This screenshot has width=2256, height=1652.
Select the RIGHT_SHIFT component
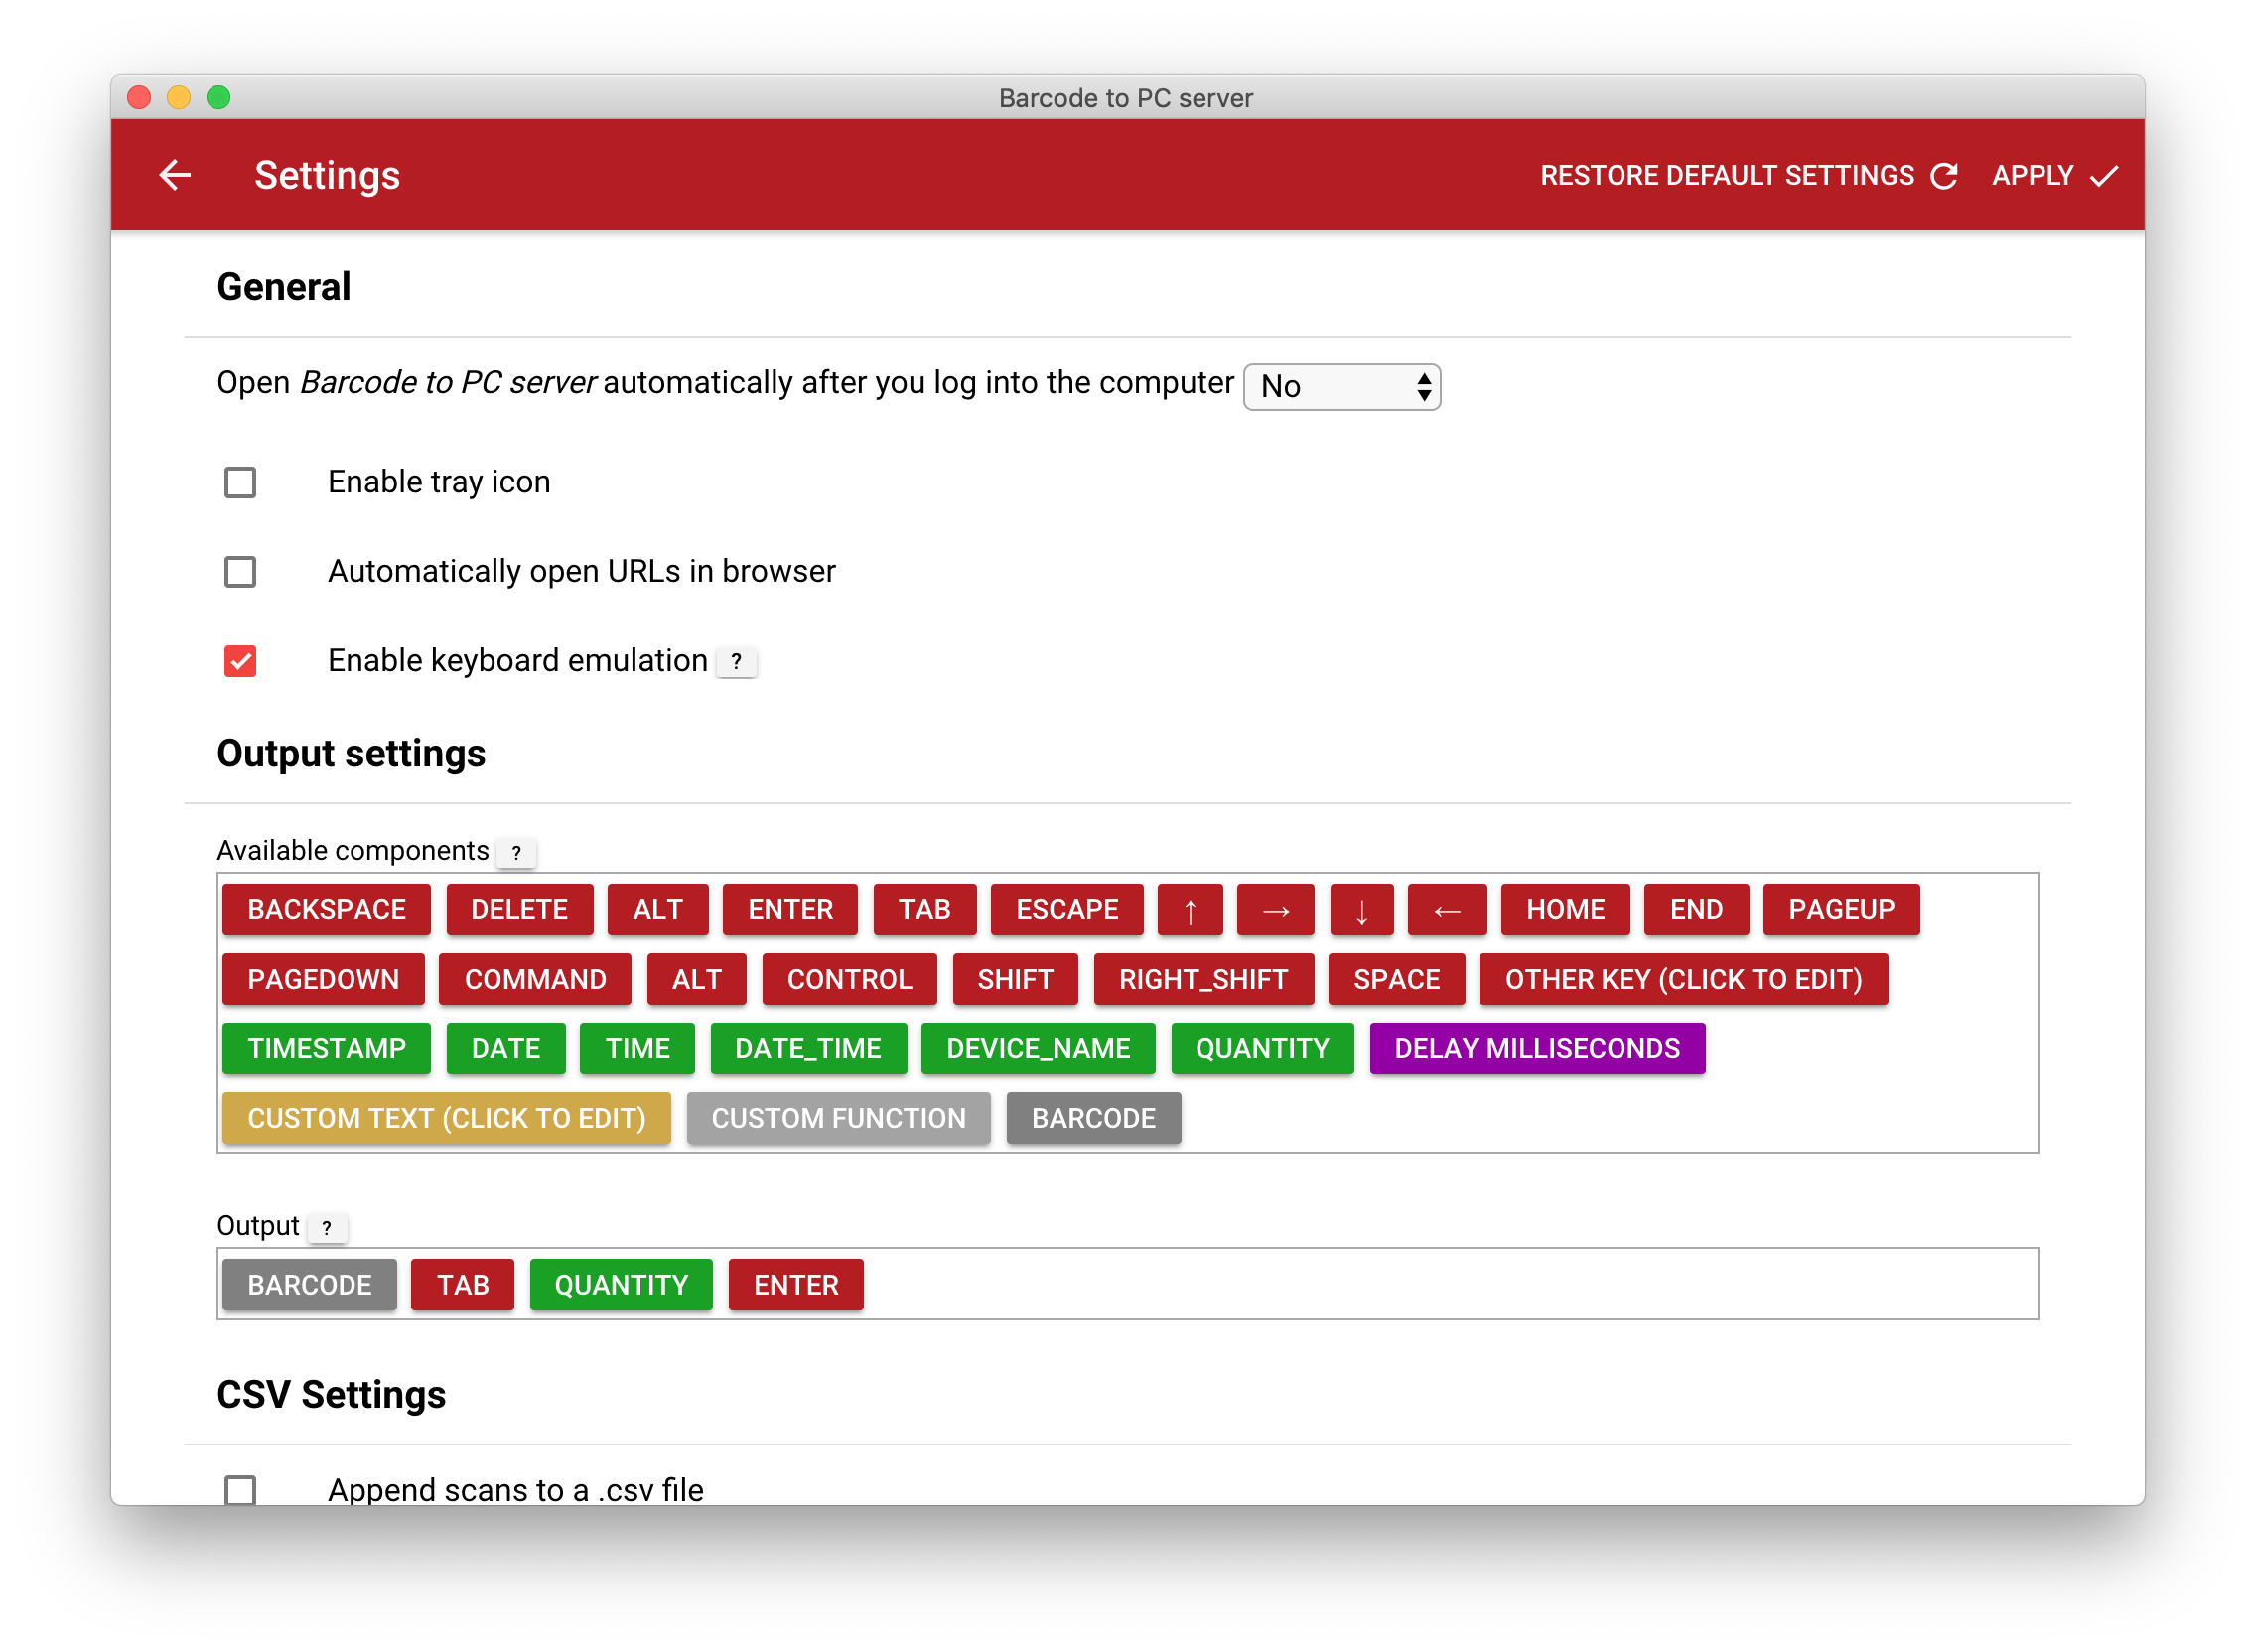point(1203,979)
